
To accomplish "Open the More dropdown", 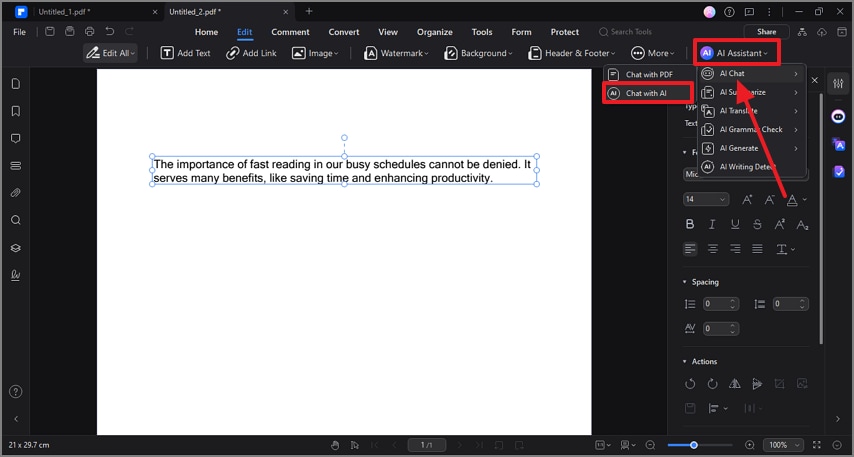I will click(x=652, y=53).
